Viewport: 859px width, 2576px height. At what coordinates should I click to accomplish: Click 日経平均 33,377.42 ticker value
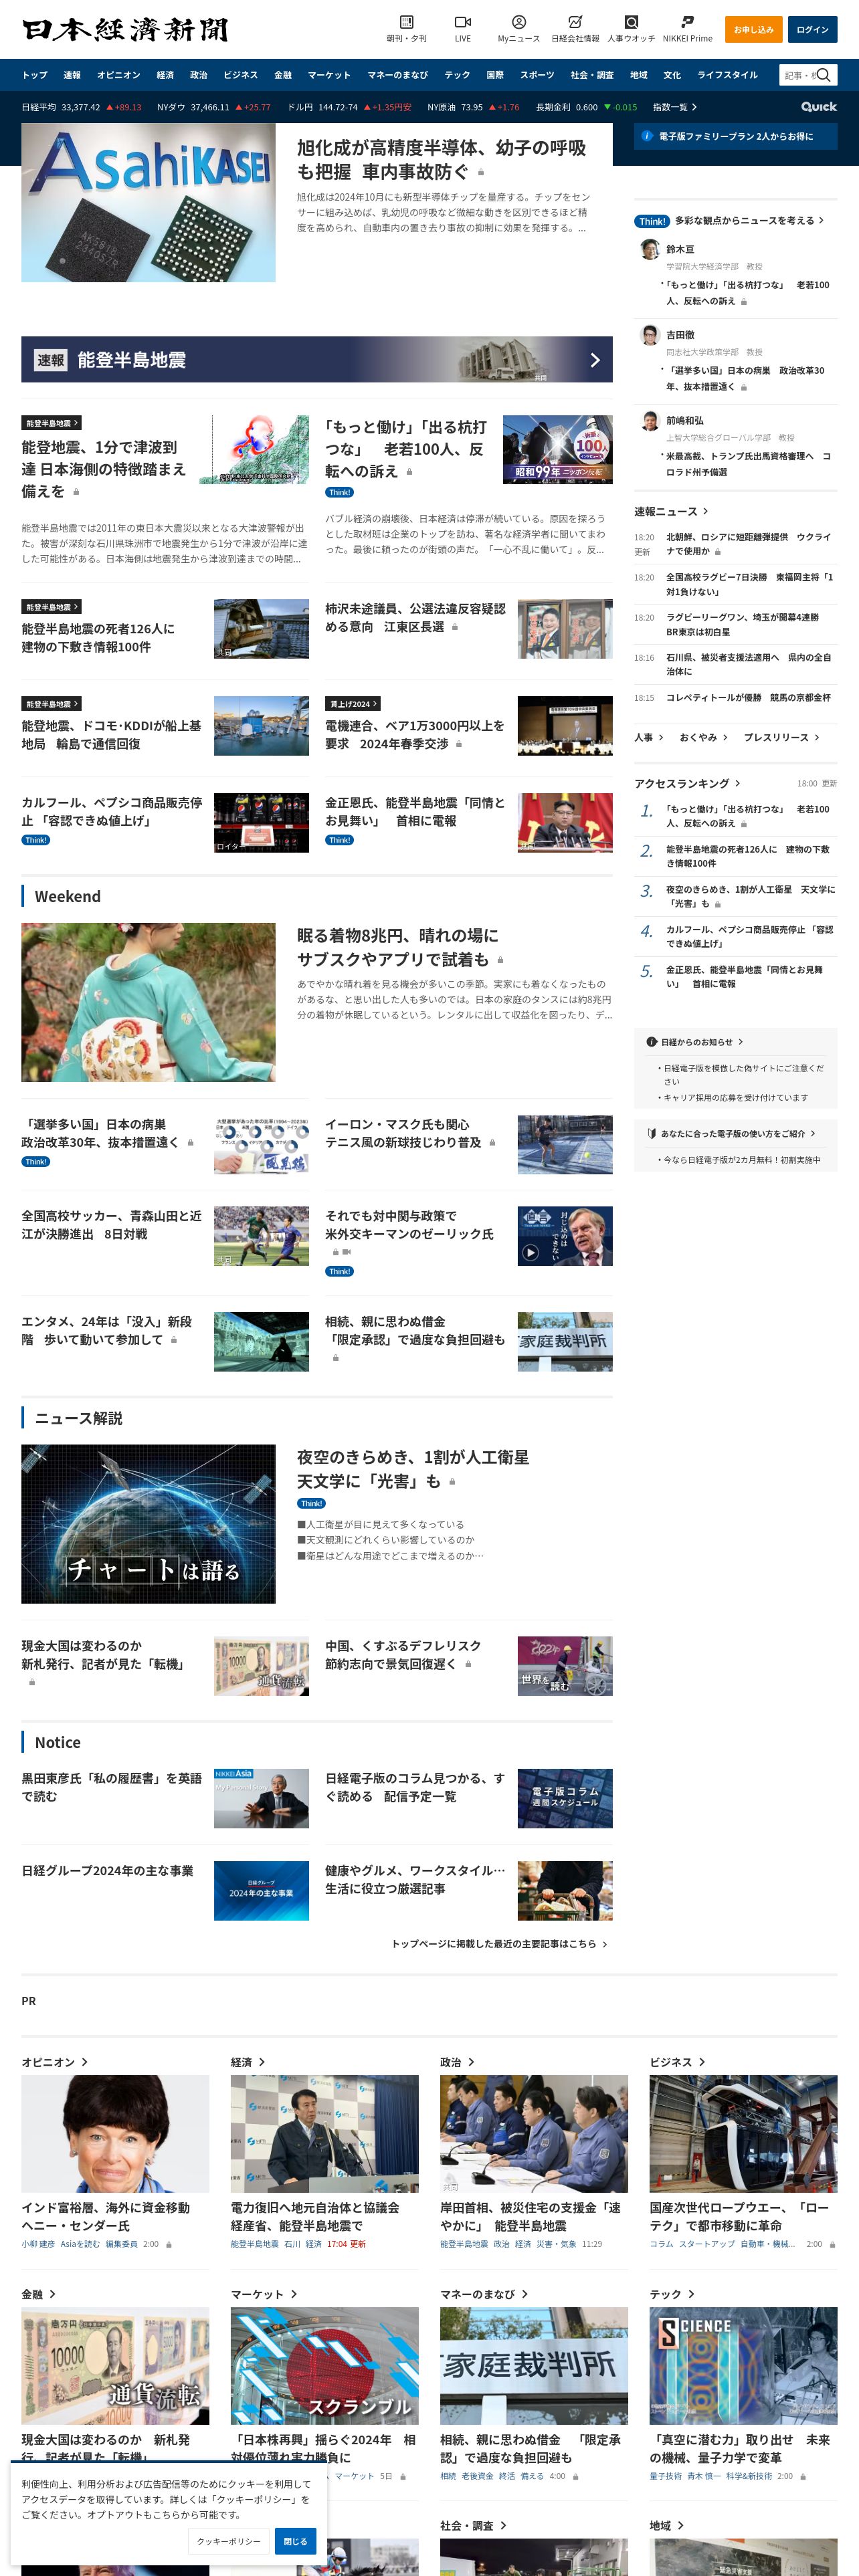tap(81, 107)
